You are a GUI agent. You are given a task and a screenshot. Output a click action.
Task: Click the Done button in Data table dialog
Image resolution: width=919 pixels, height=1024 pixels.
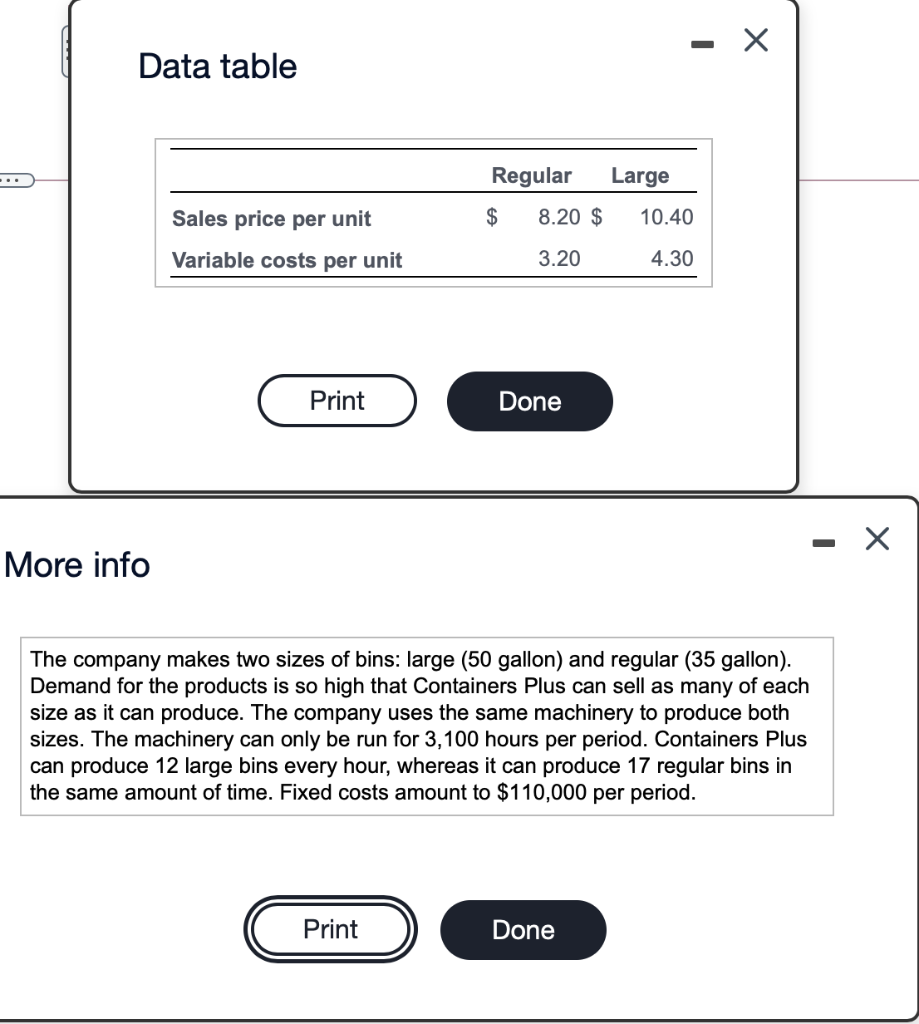pyautogui.click(x=529, y=401)
